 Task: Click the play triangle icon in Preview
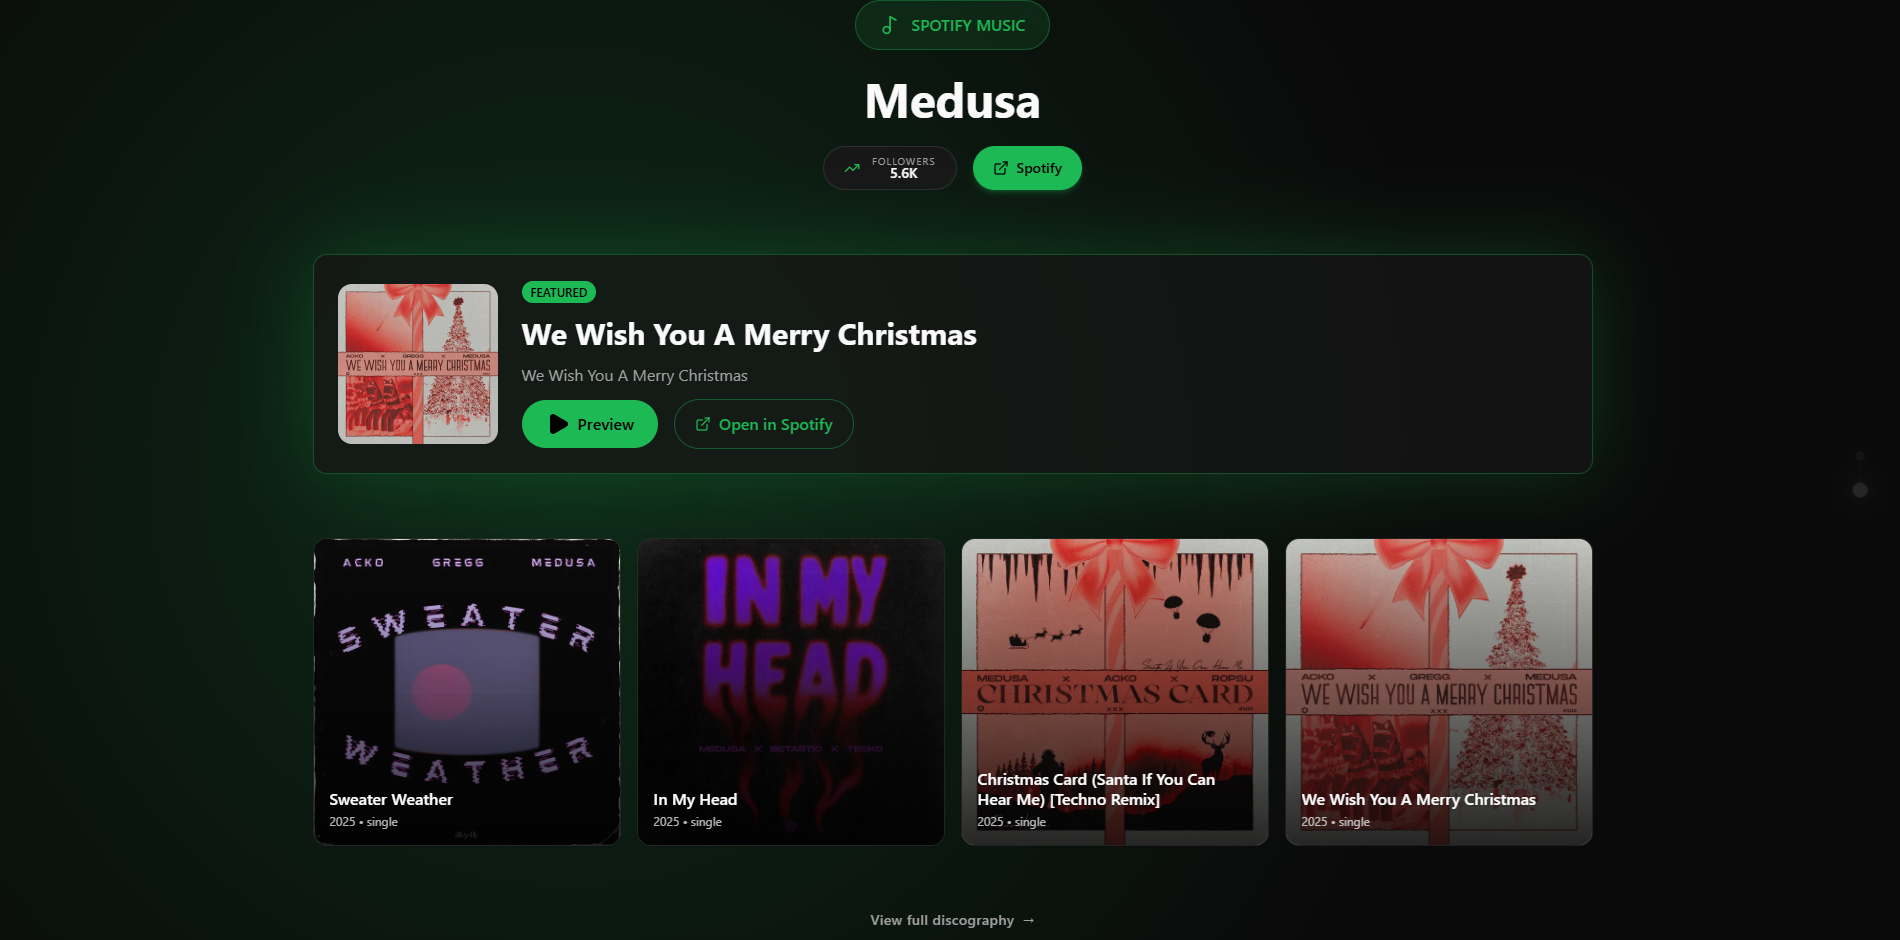tap(558, 424)
